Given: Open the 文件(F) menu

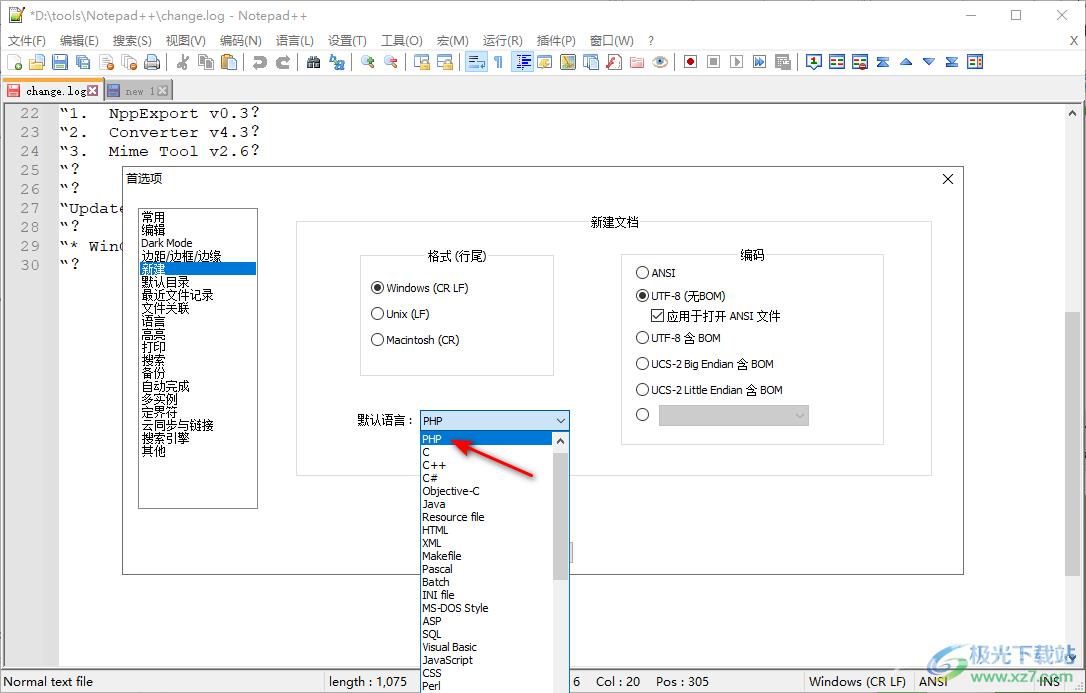Looking at the screenshot, I should pos(27,41).
